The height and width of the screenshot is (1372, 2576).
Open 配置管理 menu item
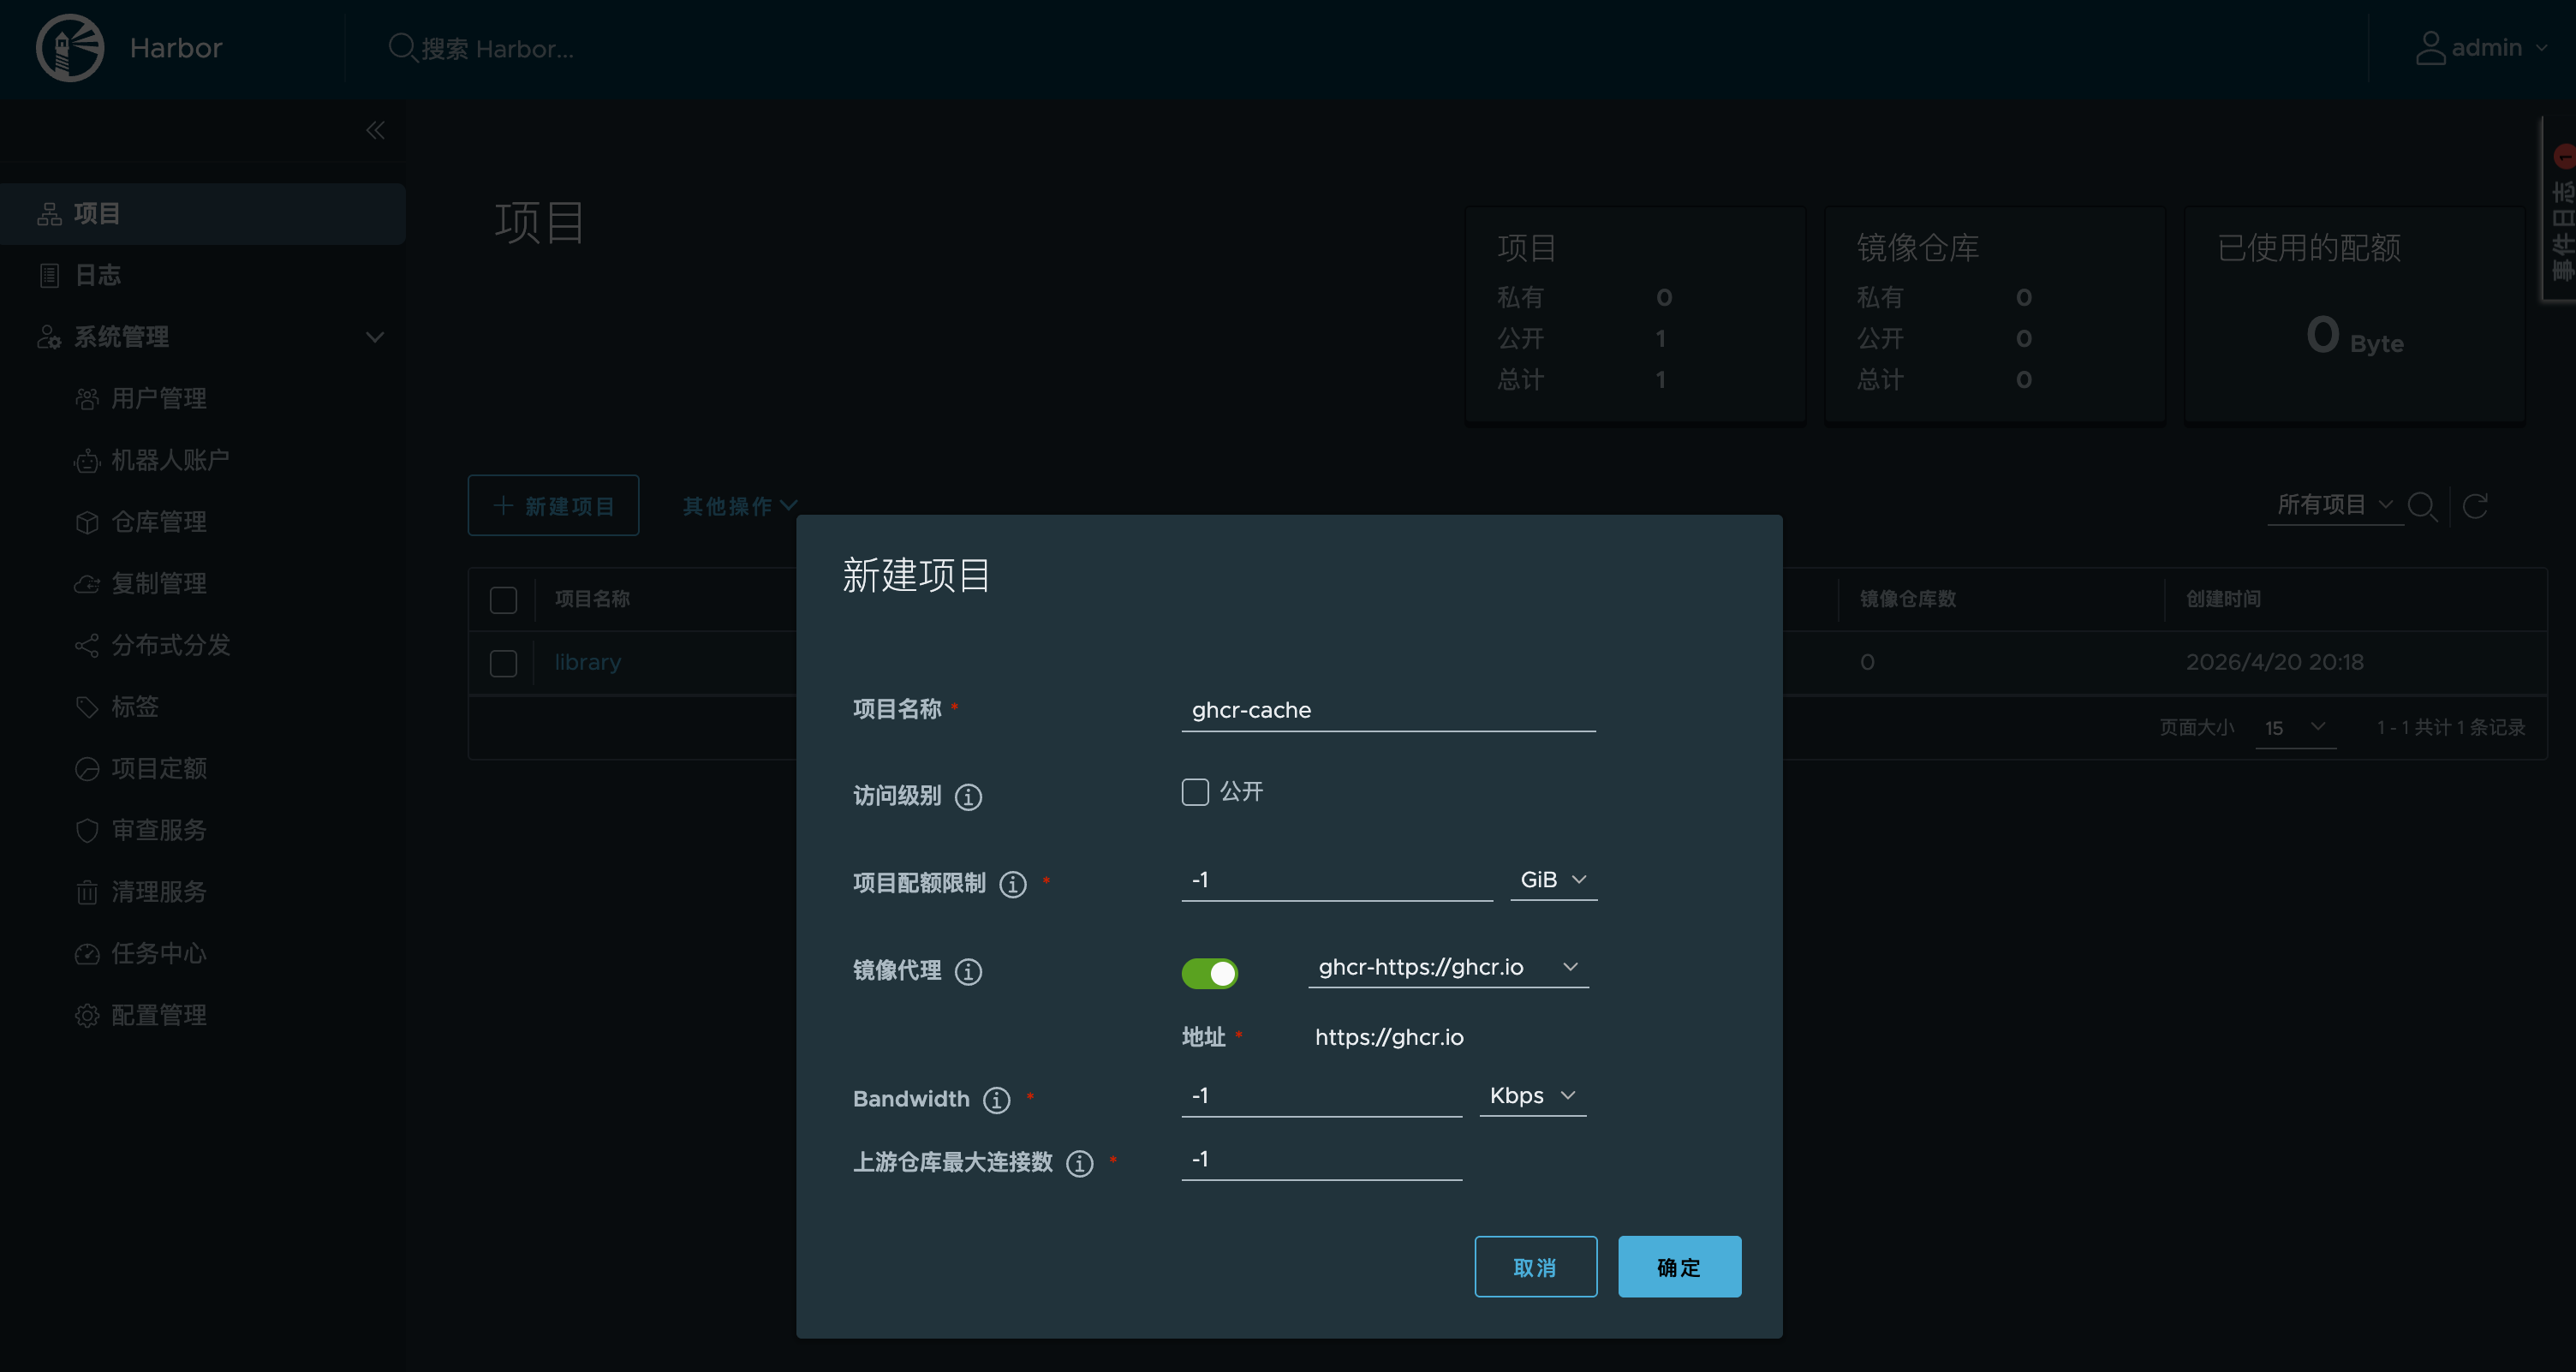click(159, 1016)
